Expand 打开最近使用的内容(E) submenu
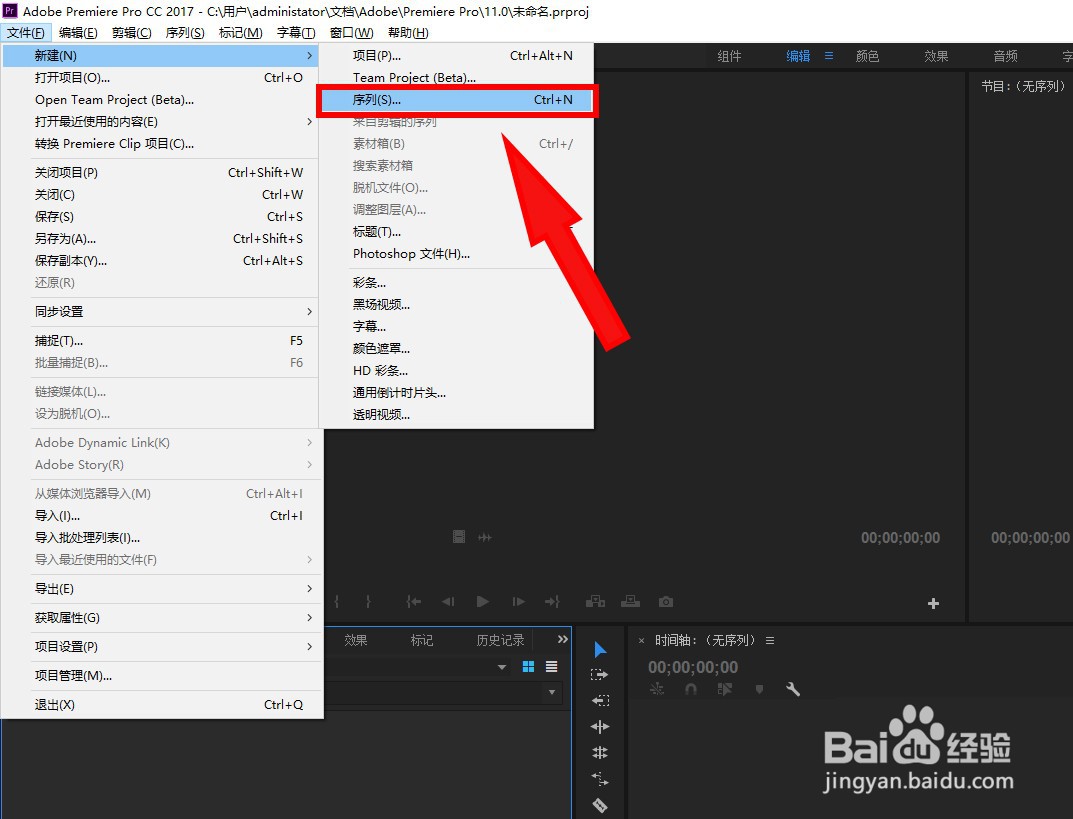 tap(309, 121)
